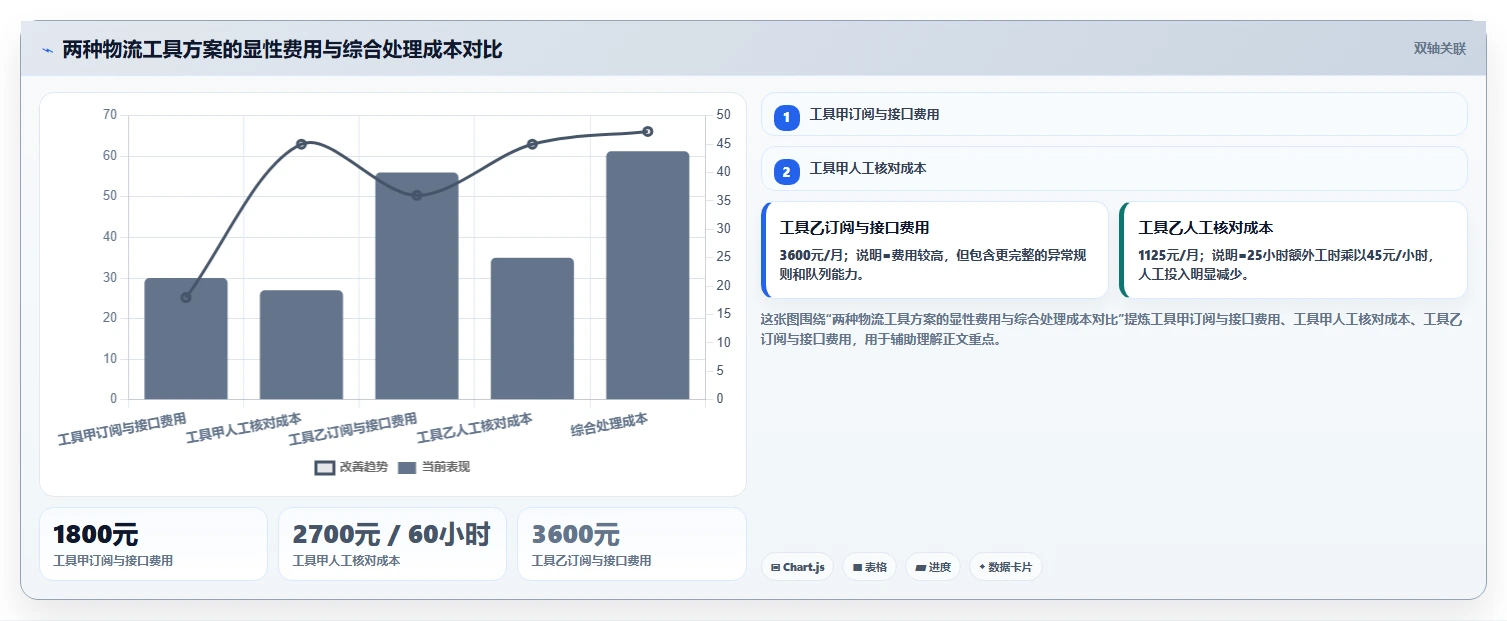
Task: Click the 工具乙人工核对成本 x-axis label
Action: (474, 428)
